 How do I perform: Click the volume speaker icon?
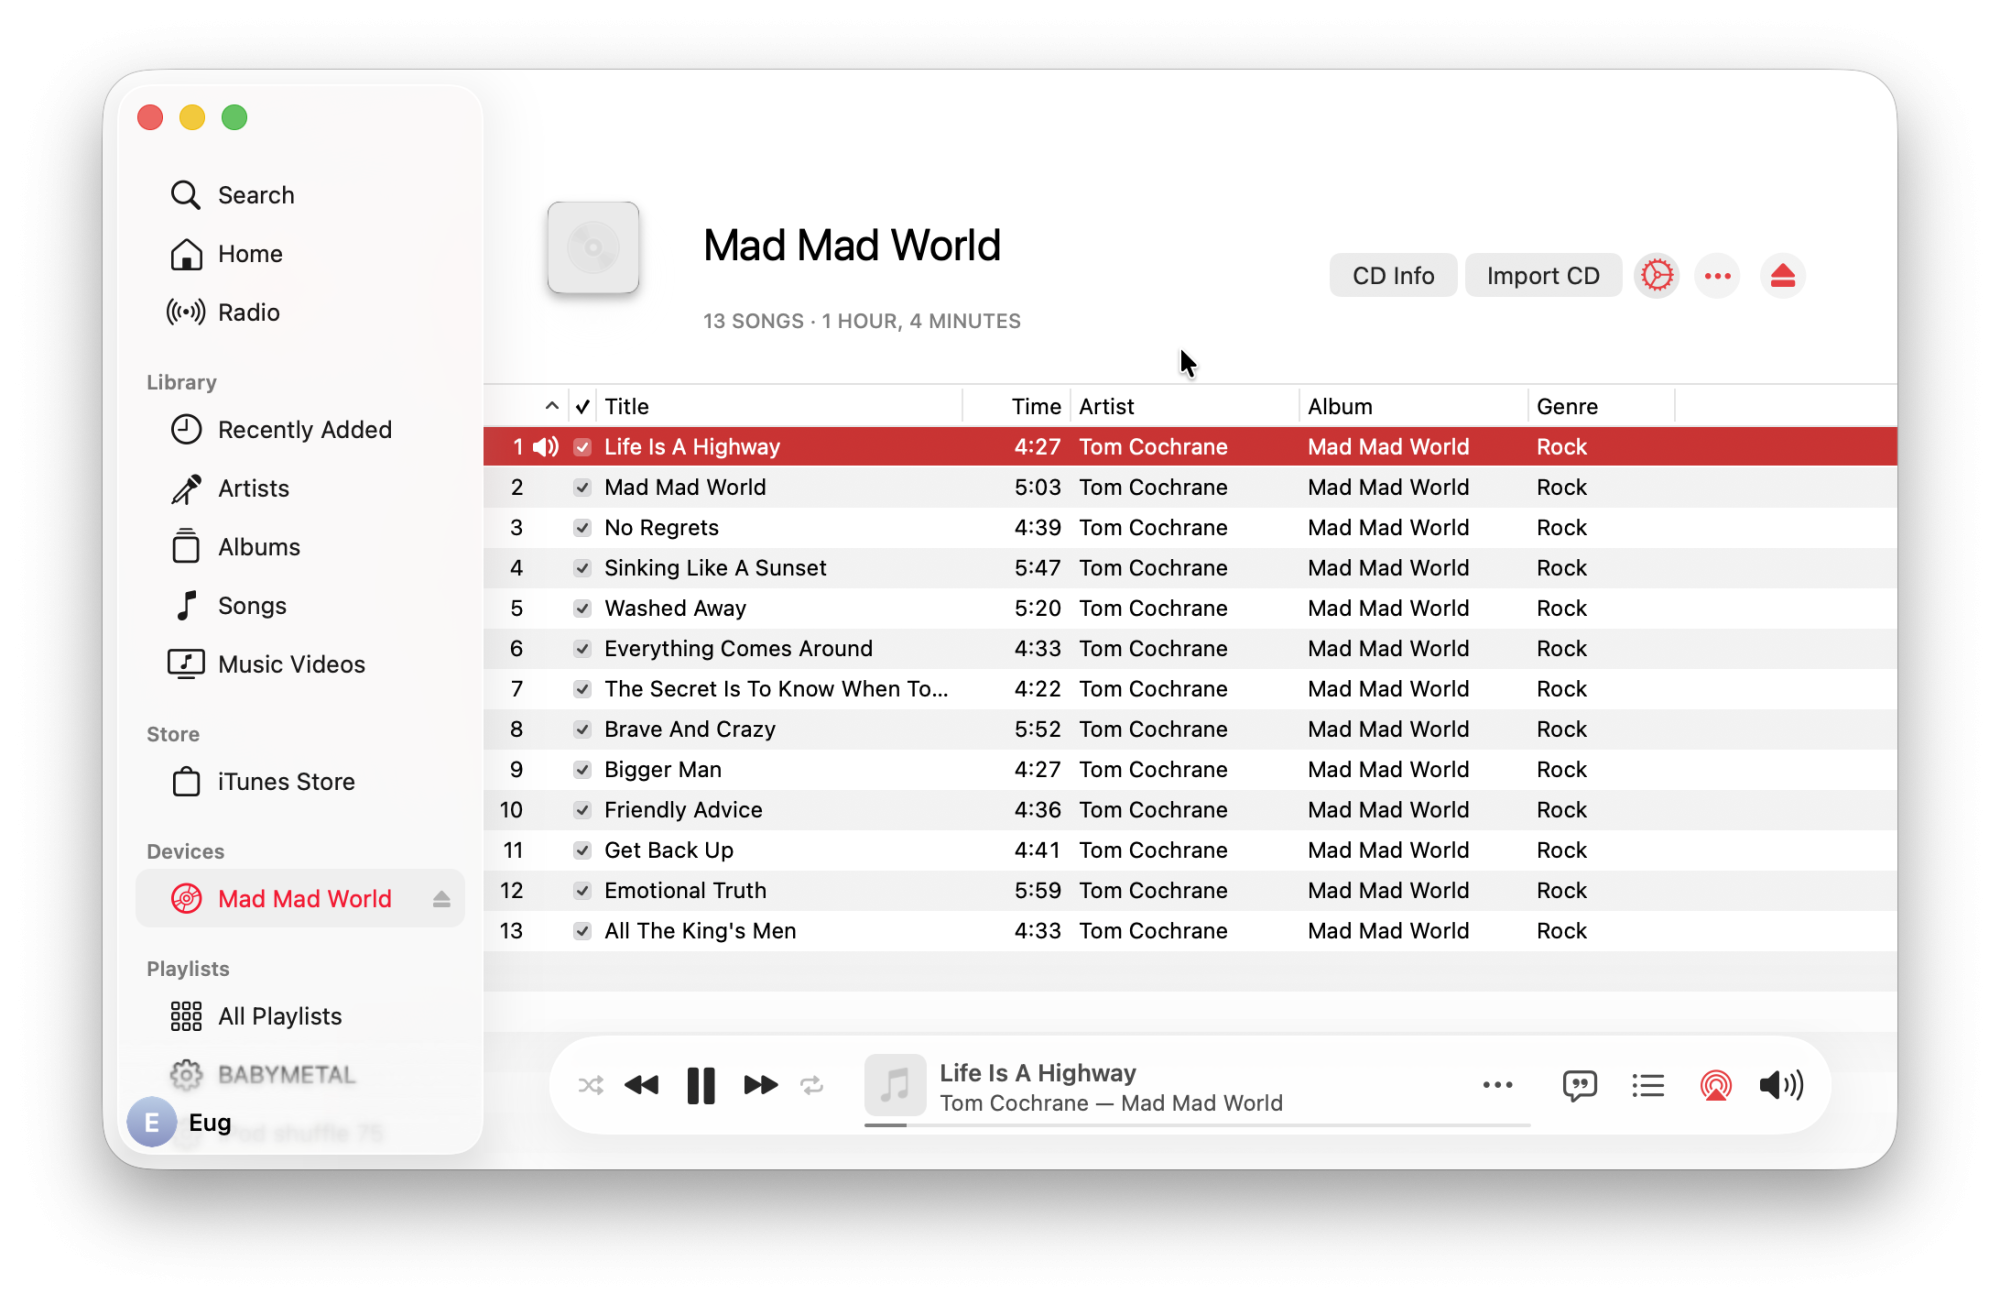1781,1085
